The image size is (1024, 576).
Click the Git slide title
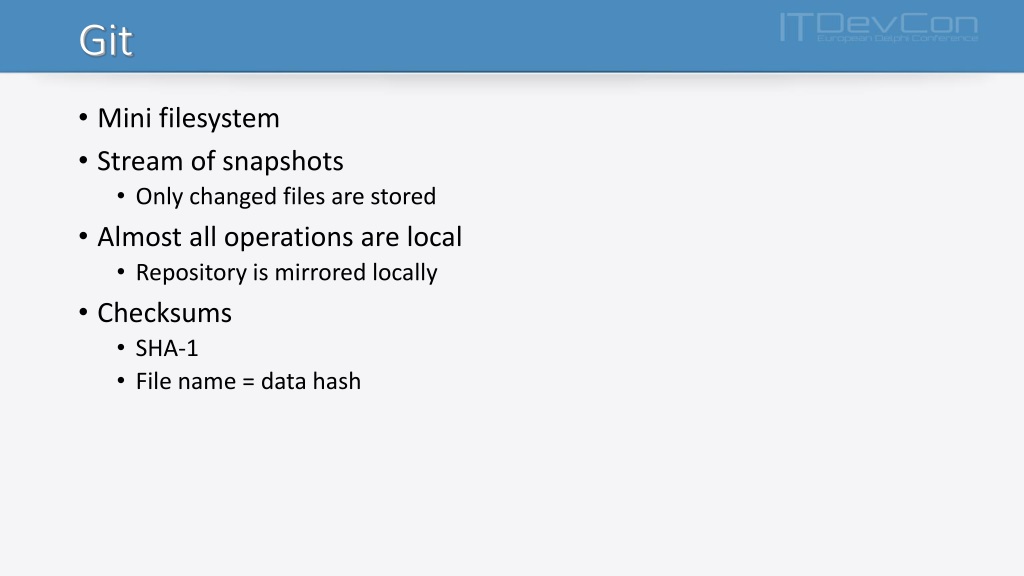point(106,40)
